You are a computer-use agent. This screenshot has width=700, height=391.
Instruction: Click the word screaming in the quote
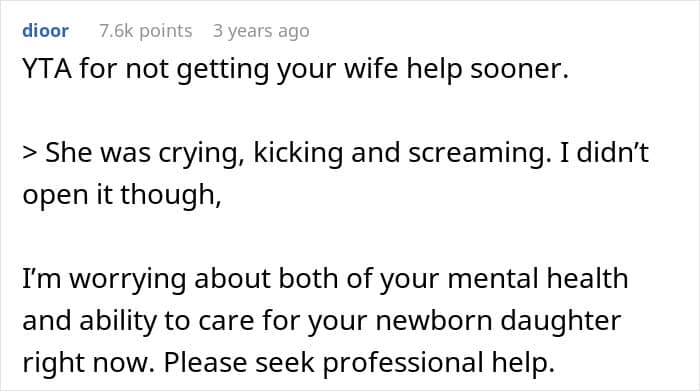coord(477,153)
